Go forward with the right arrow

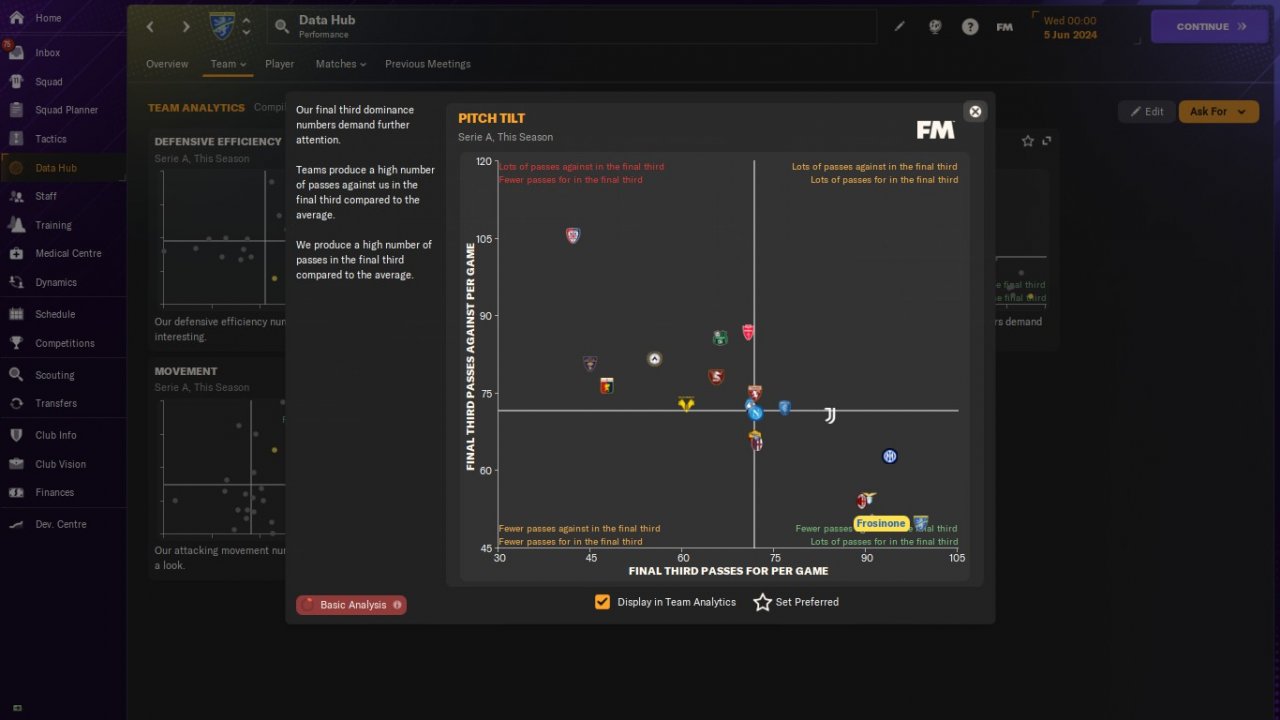(185, 27)
